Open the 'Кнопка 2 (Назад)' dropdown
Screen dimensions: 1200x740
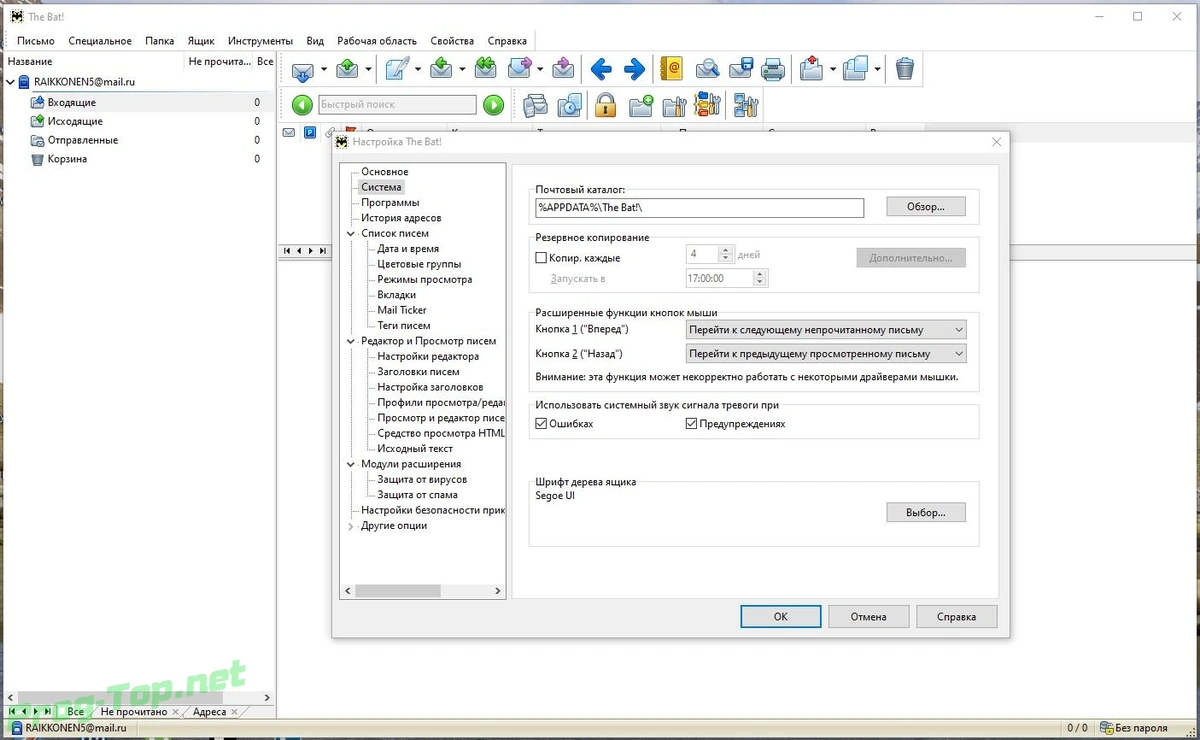pos(826,353)
